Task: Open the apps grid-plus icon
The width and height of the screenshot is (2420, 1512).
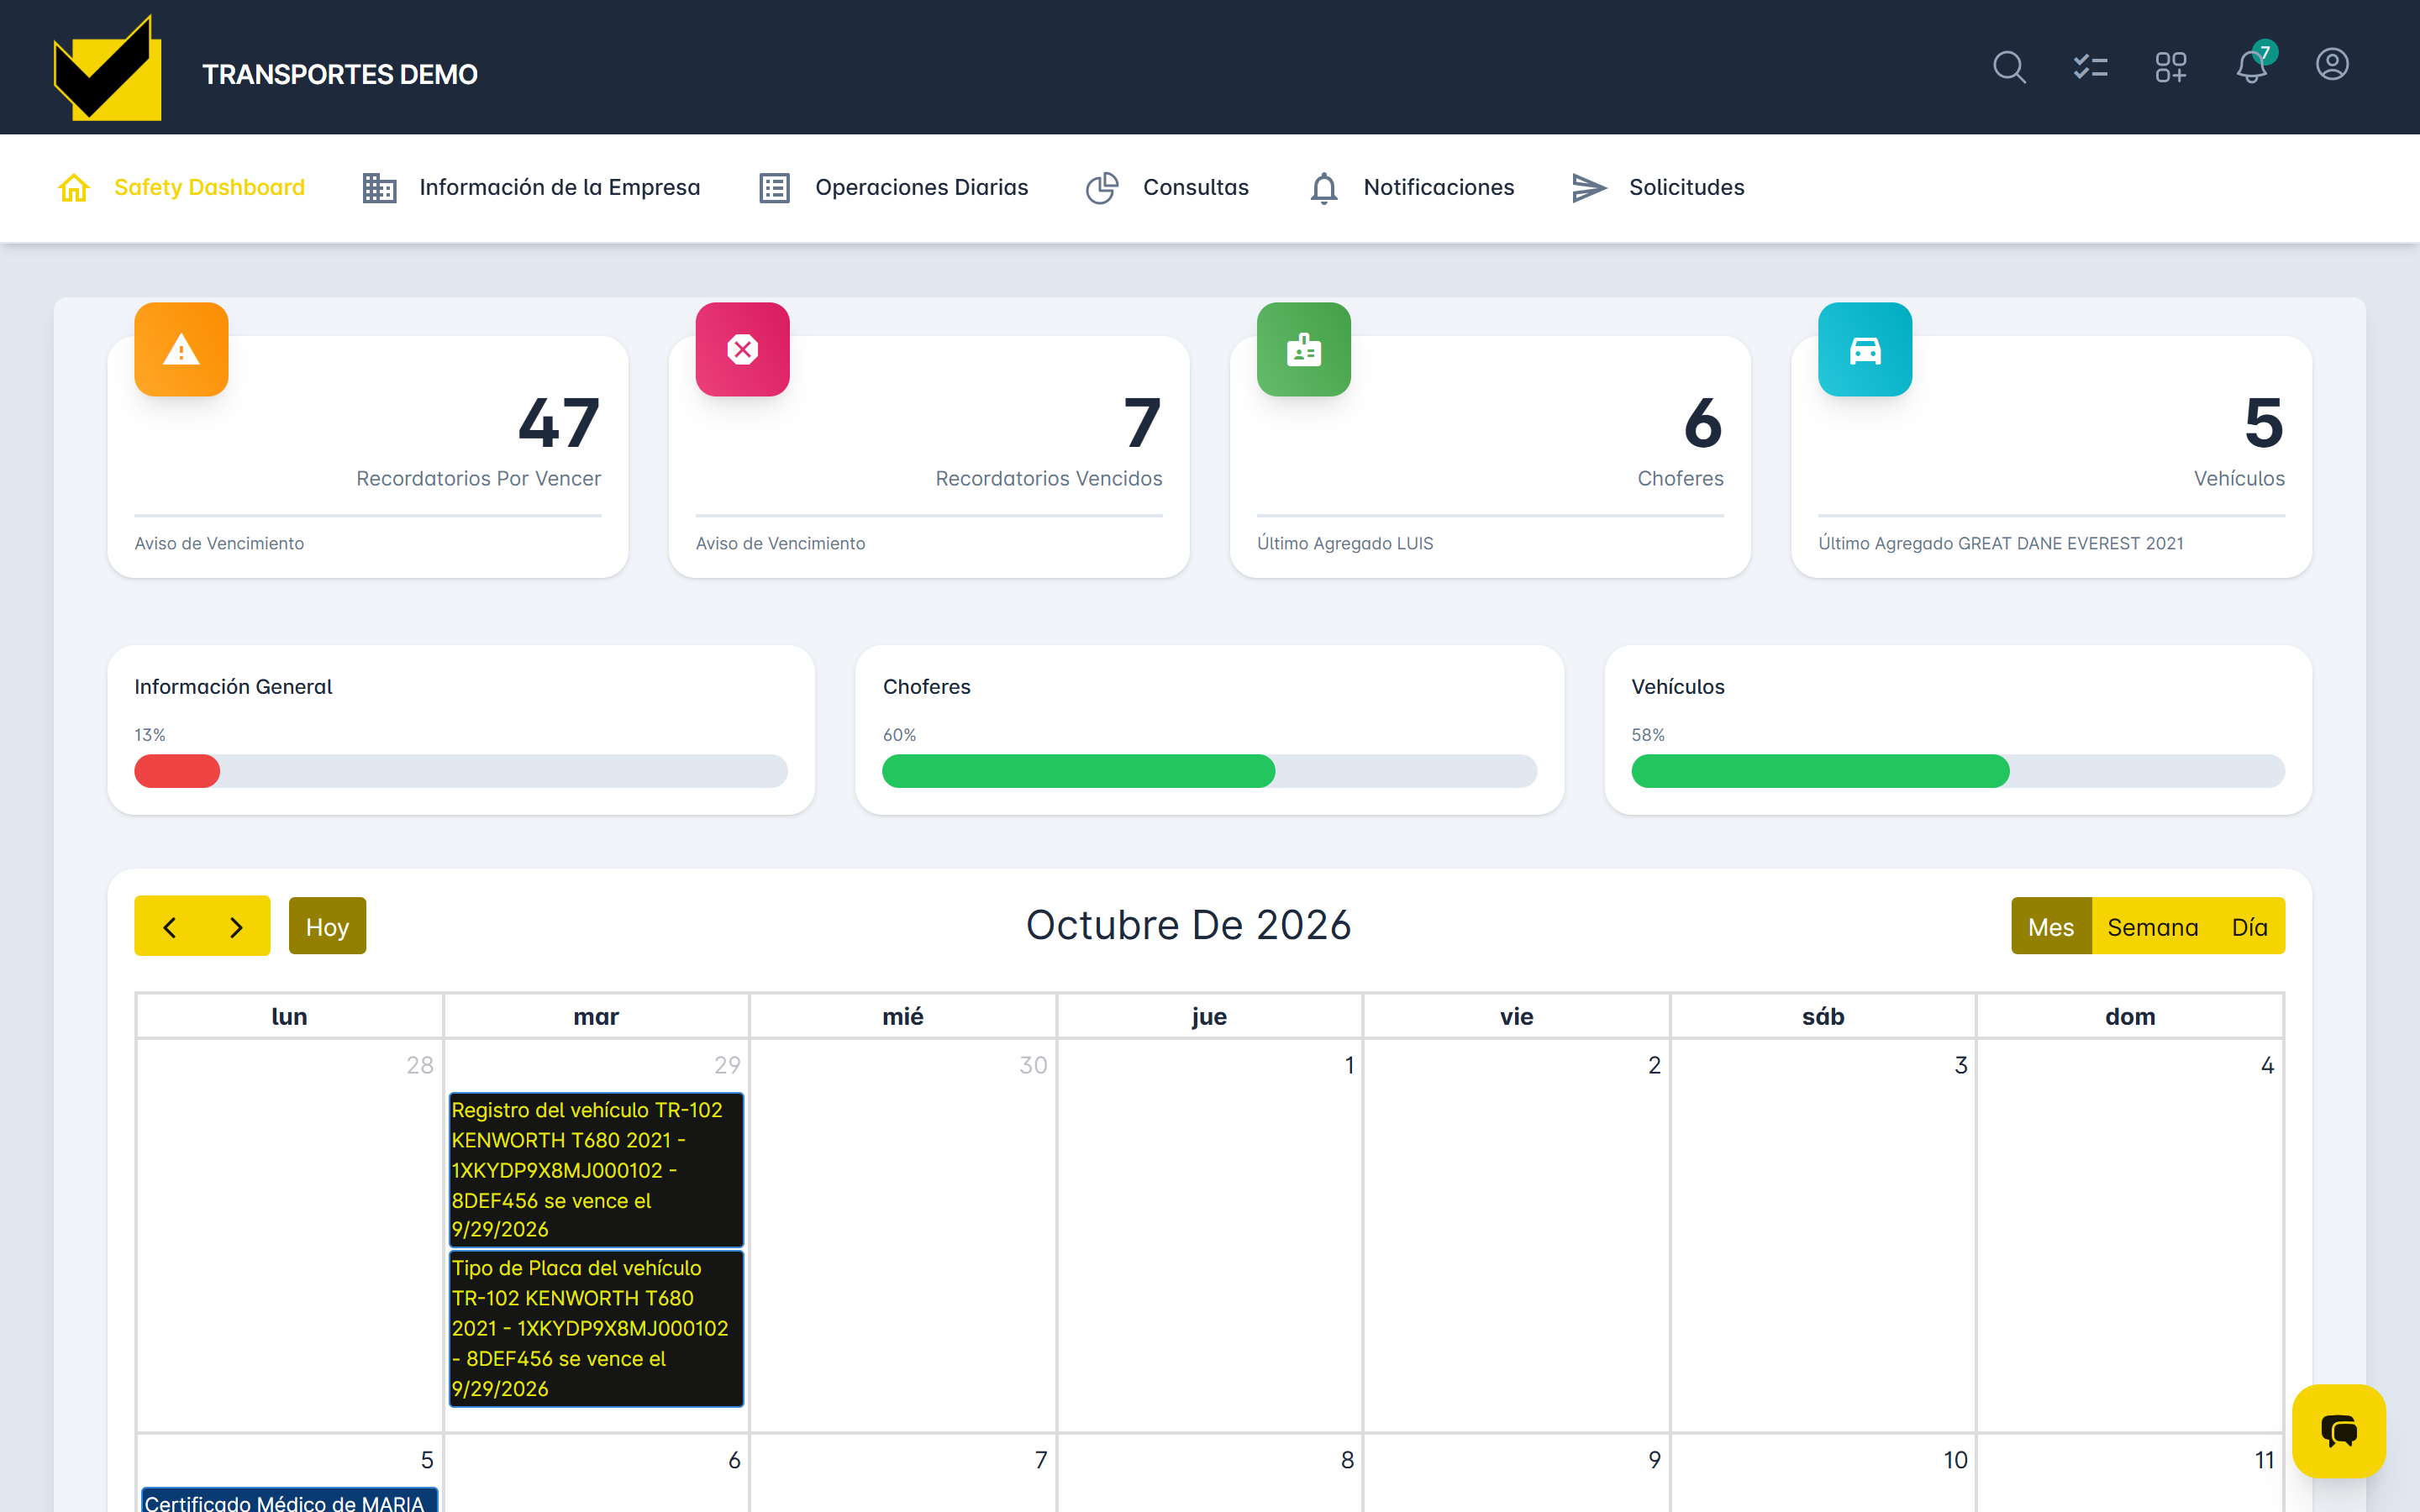Action: click(x=2171, y=67)
